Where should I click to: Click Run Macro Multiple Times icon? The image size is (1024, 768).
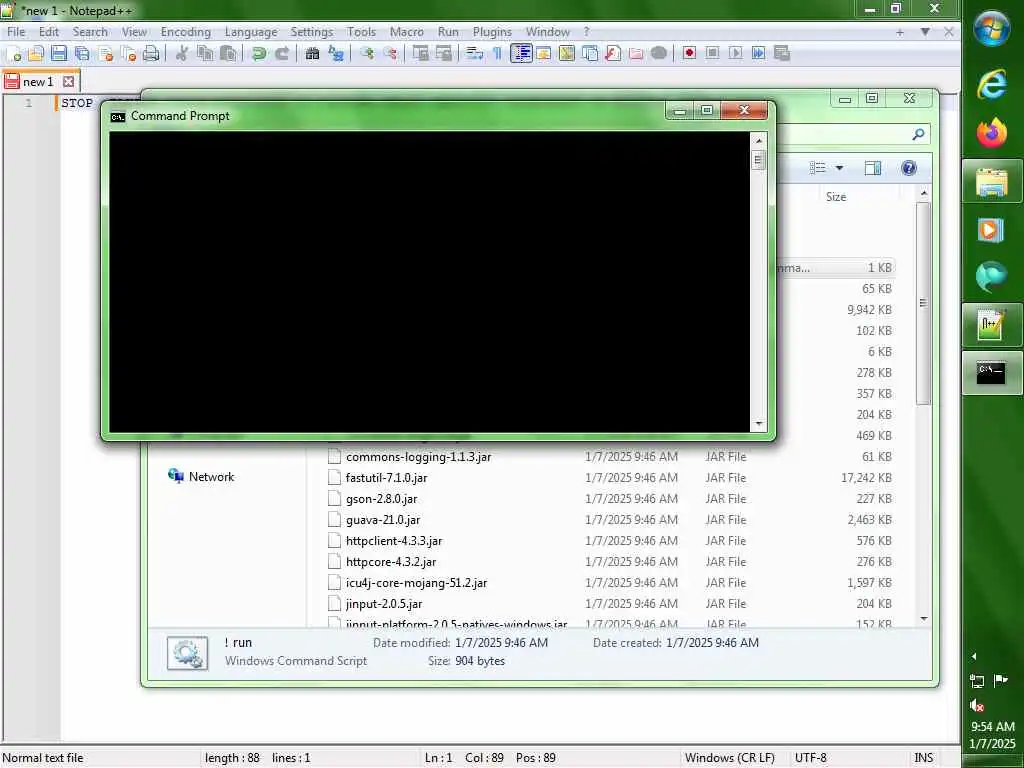click(x=759, y=54)
